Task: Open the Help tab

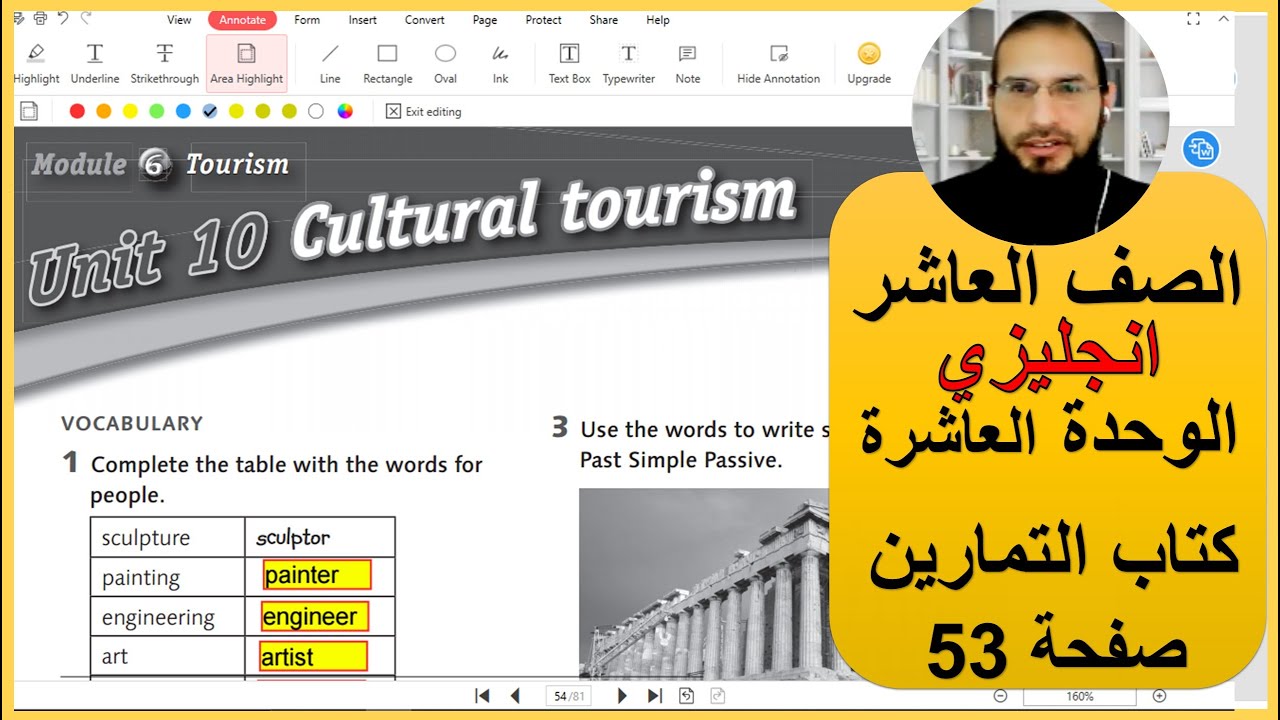Action: 658,20
